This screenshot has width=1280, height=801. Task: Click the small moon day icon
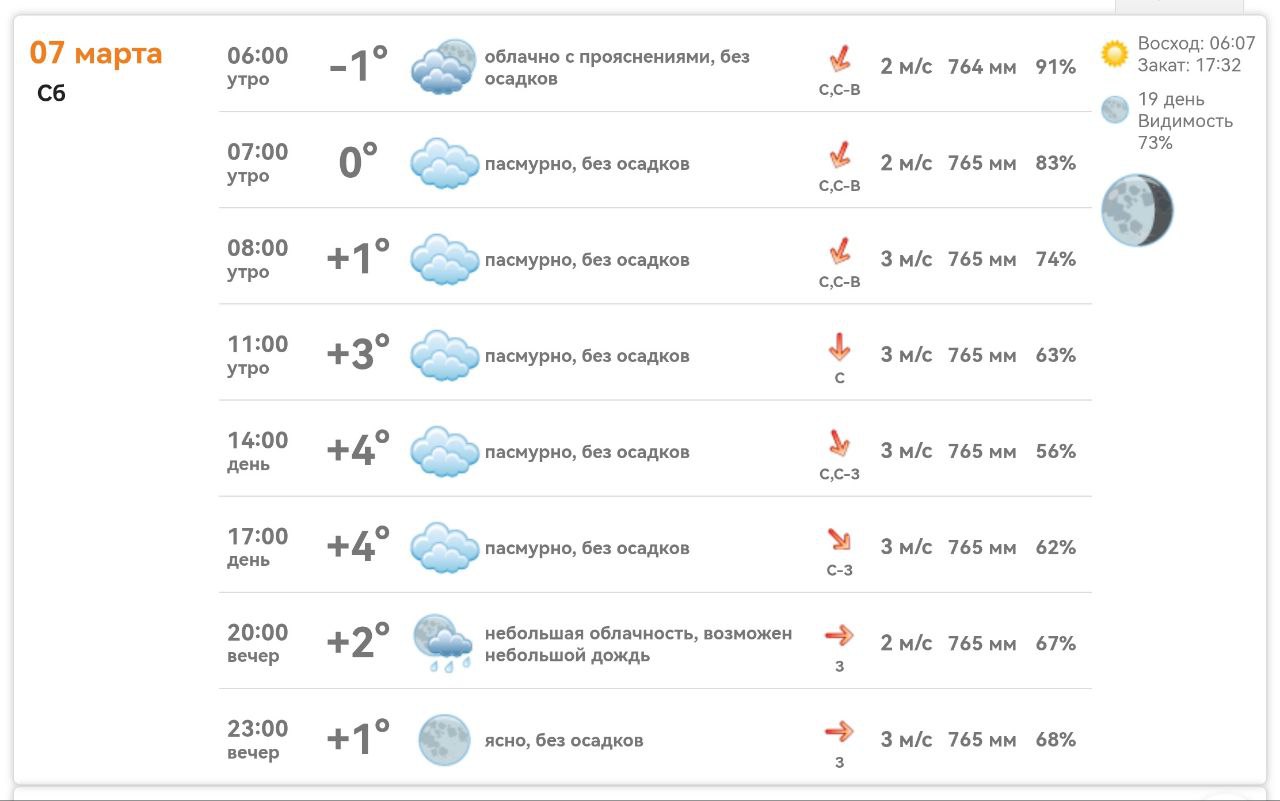tap(1115, 110)
